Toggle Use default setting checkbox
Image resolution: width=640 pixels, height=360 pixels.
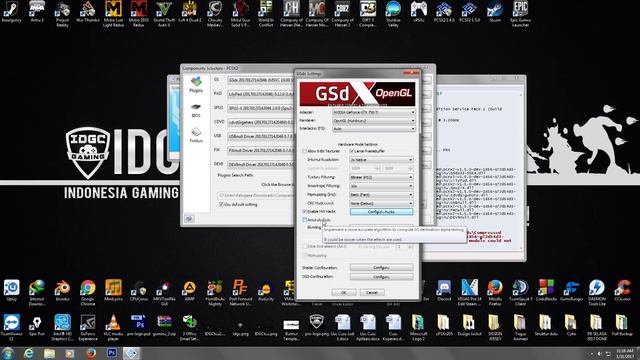pyautogui.click(x=221, y=204)
